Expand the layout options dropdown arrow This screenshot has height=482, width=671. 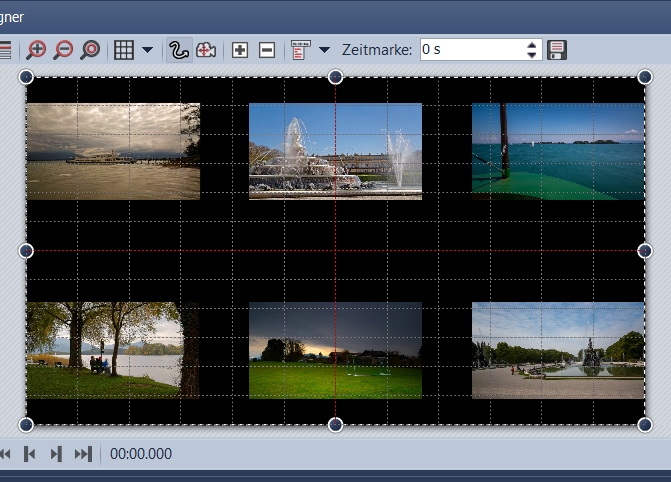click(x=324, y=50)
